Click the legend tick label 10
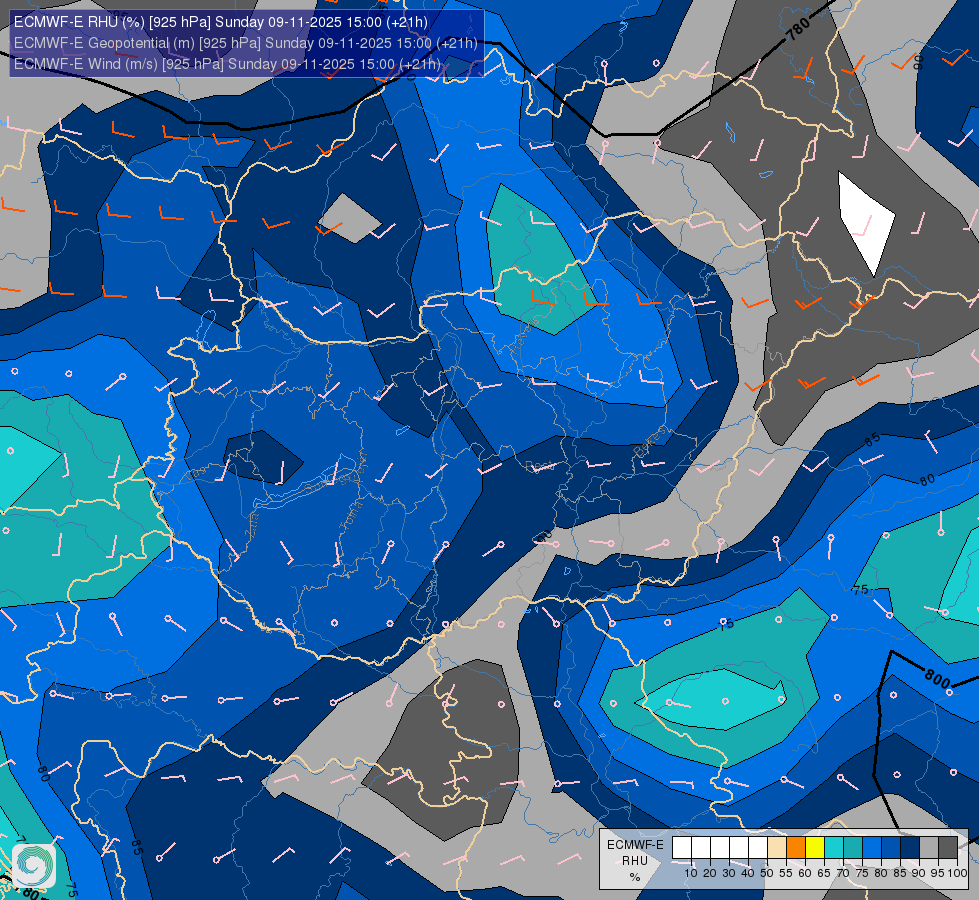Image resolution: width=979 pixels, height=900 pixels. [691, 873]
